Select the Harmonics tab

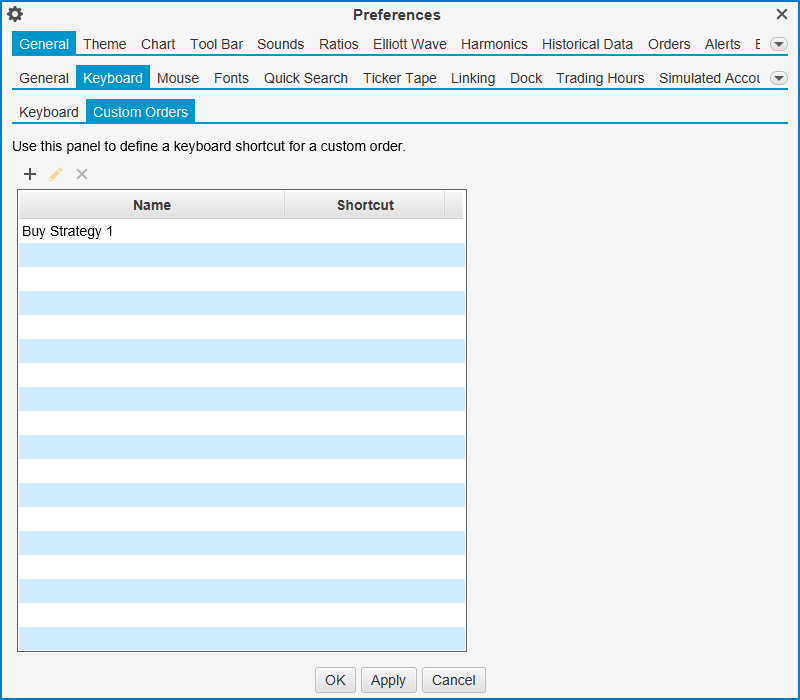click(494, 44)
